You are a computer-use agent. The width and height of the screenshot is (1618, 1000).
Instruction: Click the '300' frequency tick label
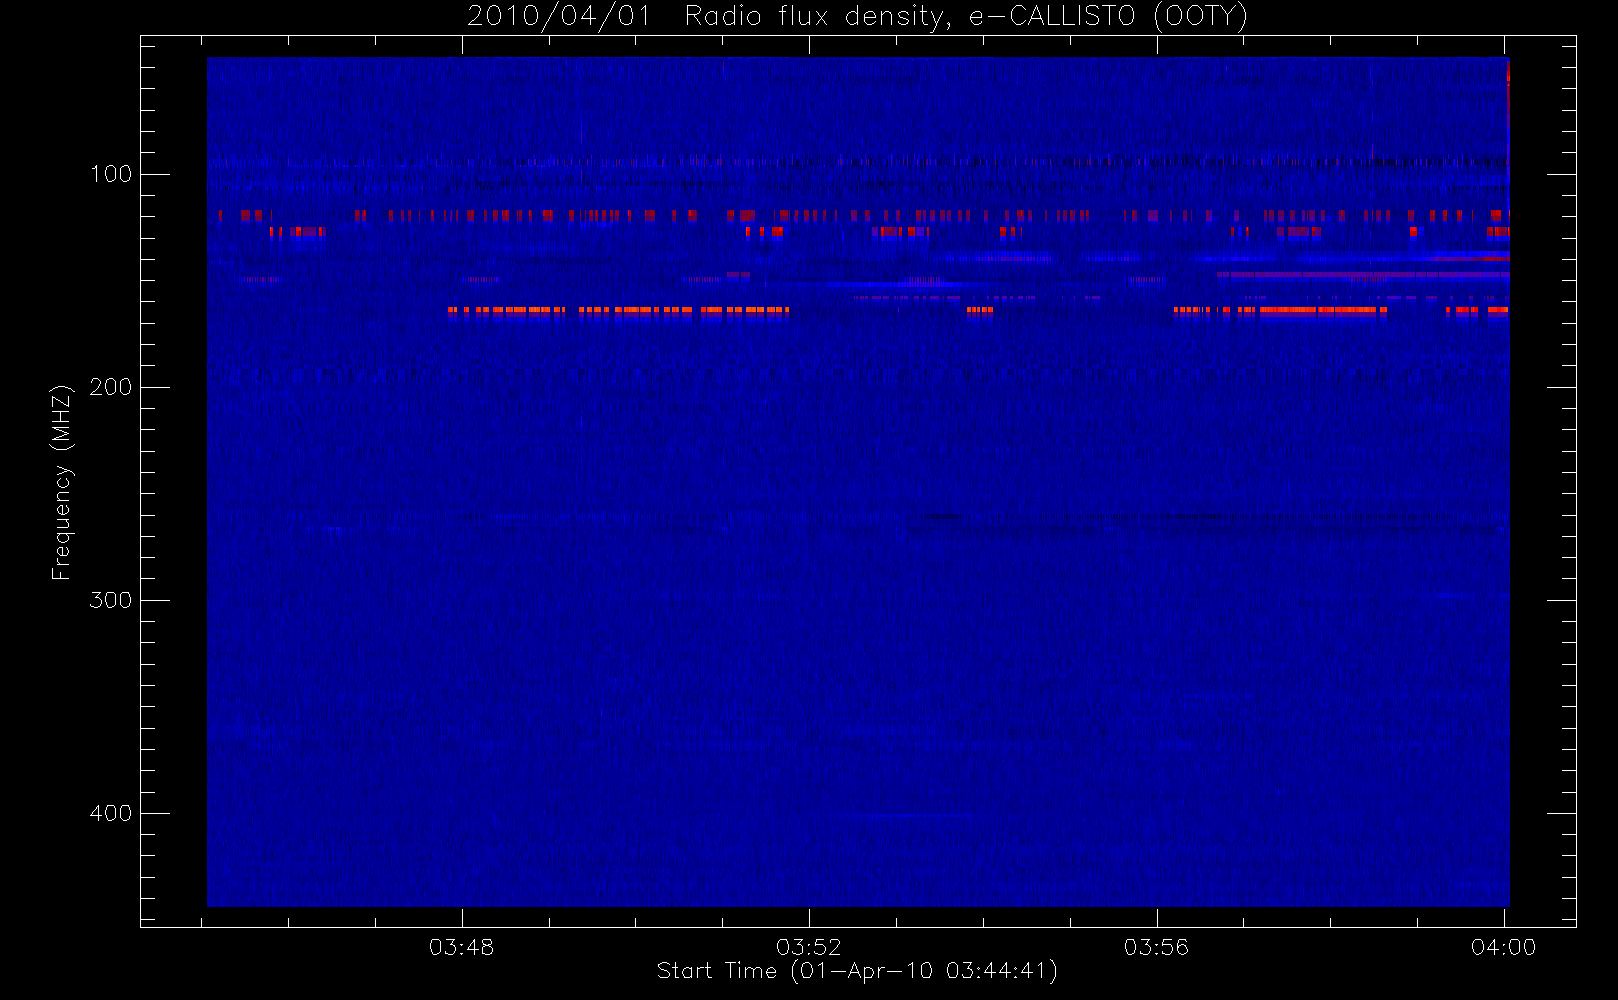tap(111, 600)
